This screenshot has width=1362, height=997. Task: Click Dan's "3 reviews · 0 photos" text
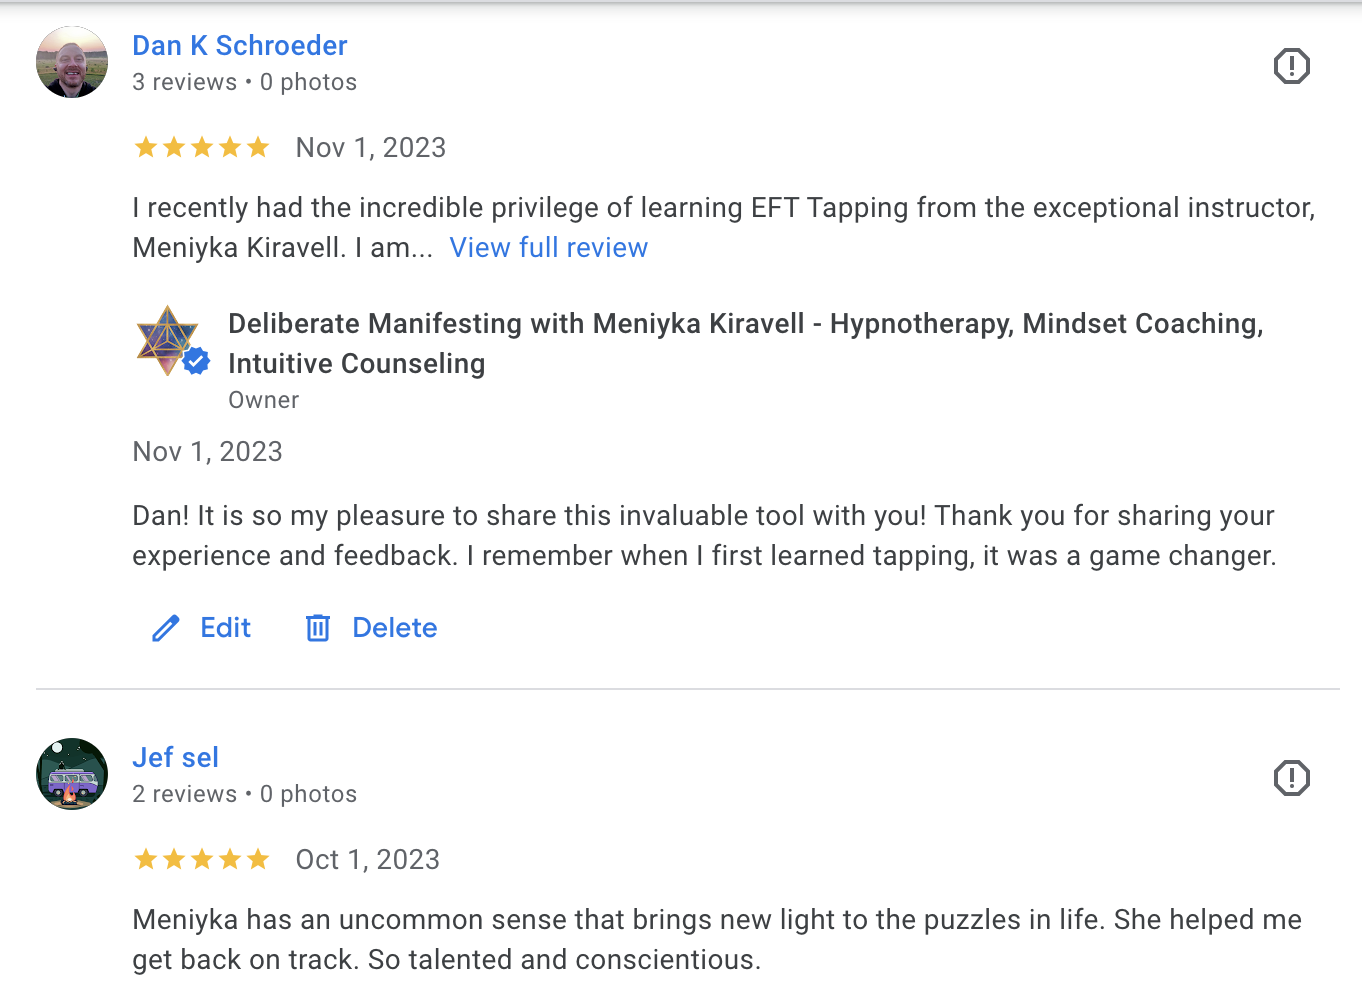244,82
